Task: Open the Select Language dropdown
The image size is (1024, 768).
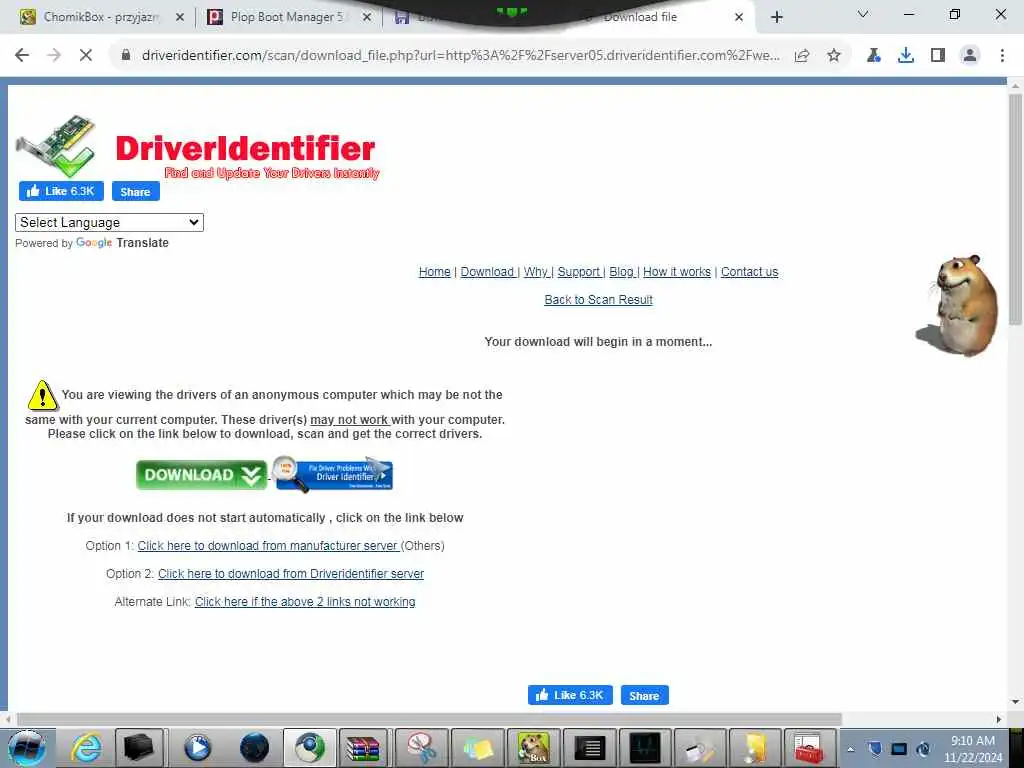Action: click(109, 223)
